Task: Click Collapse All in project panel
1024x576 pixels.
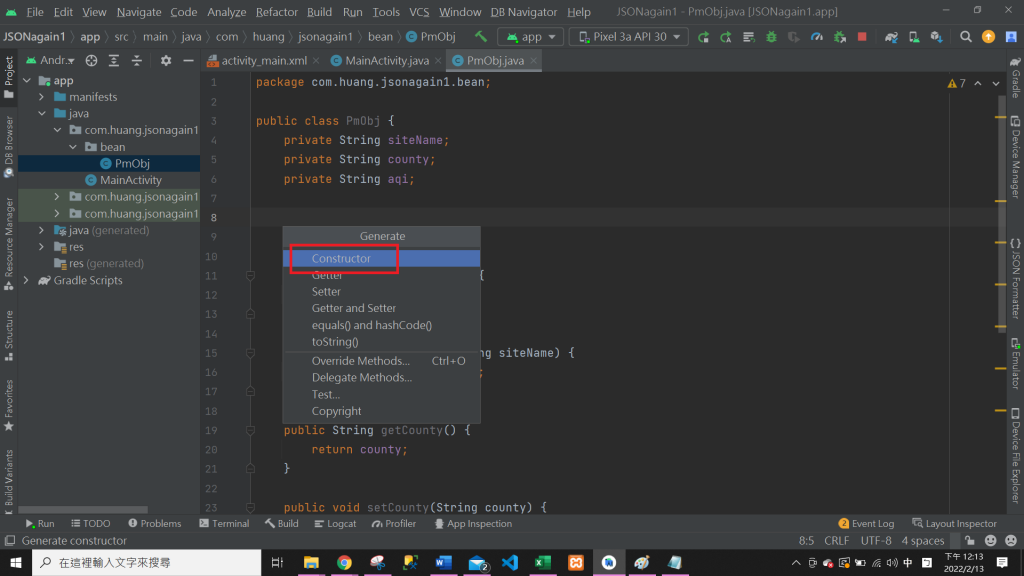Action: click(136, 61)
